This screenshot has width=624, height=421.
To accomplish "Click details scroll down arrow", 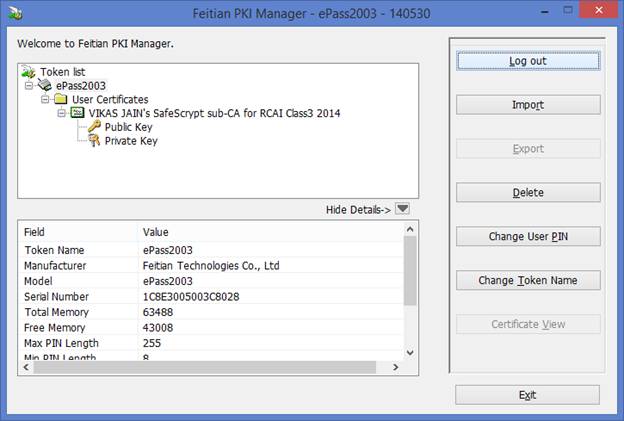I will tap(410, 353).
